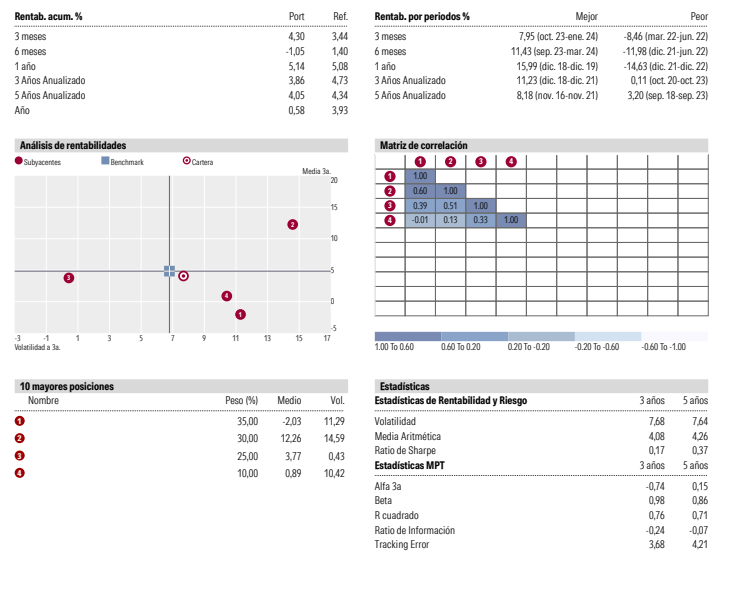Click the Subyacentes red legend marker
The image size is (743, 595).
[x=19, y=160]
